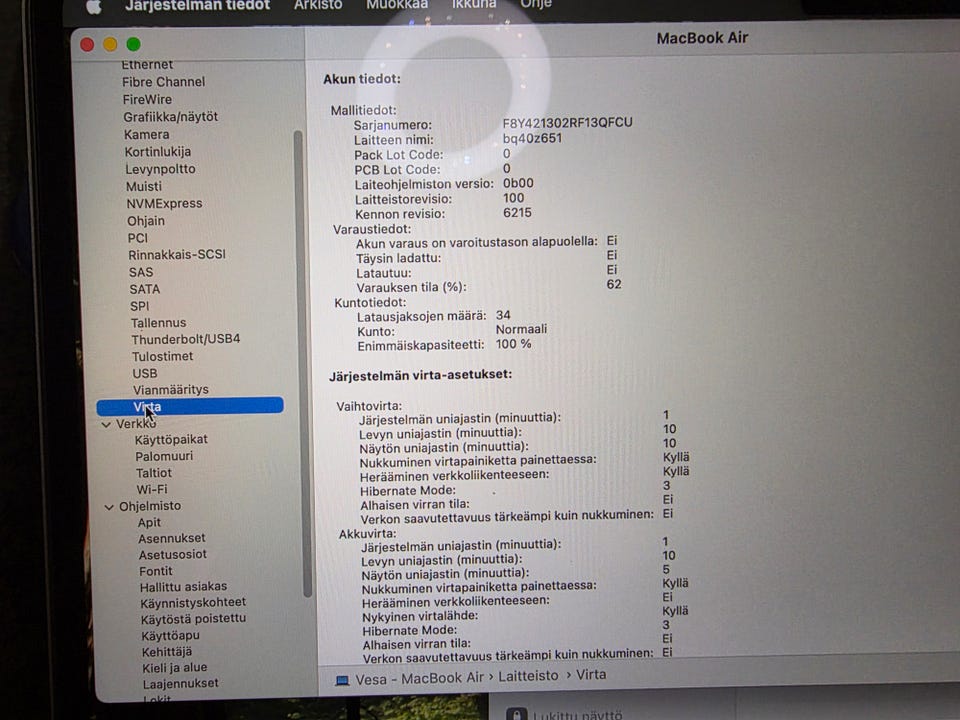960x720 pixels.
Task: Click Virta in the path bar
Action: coord(591,675)
